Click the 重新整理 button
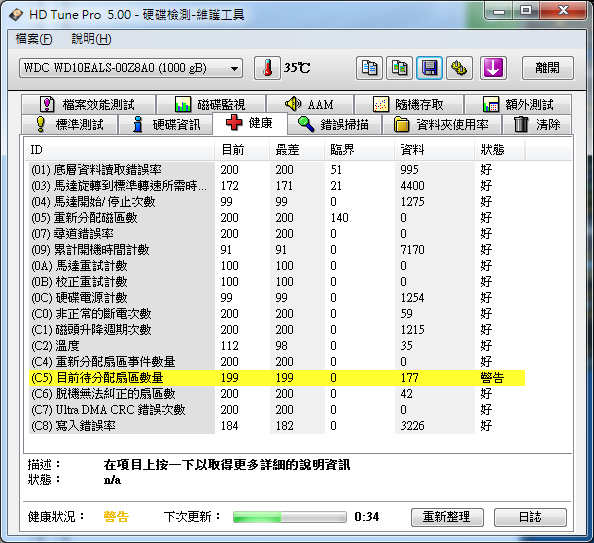594x543 pixels. [x=447, y=517]
